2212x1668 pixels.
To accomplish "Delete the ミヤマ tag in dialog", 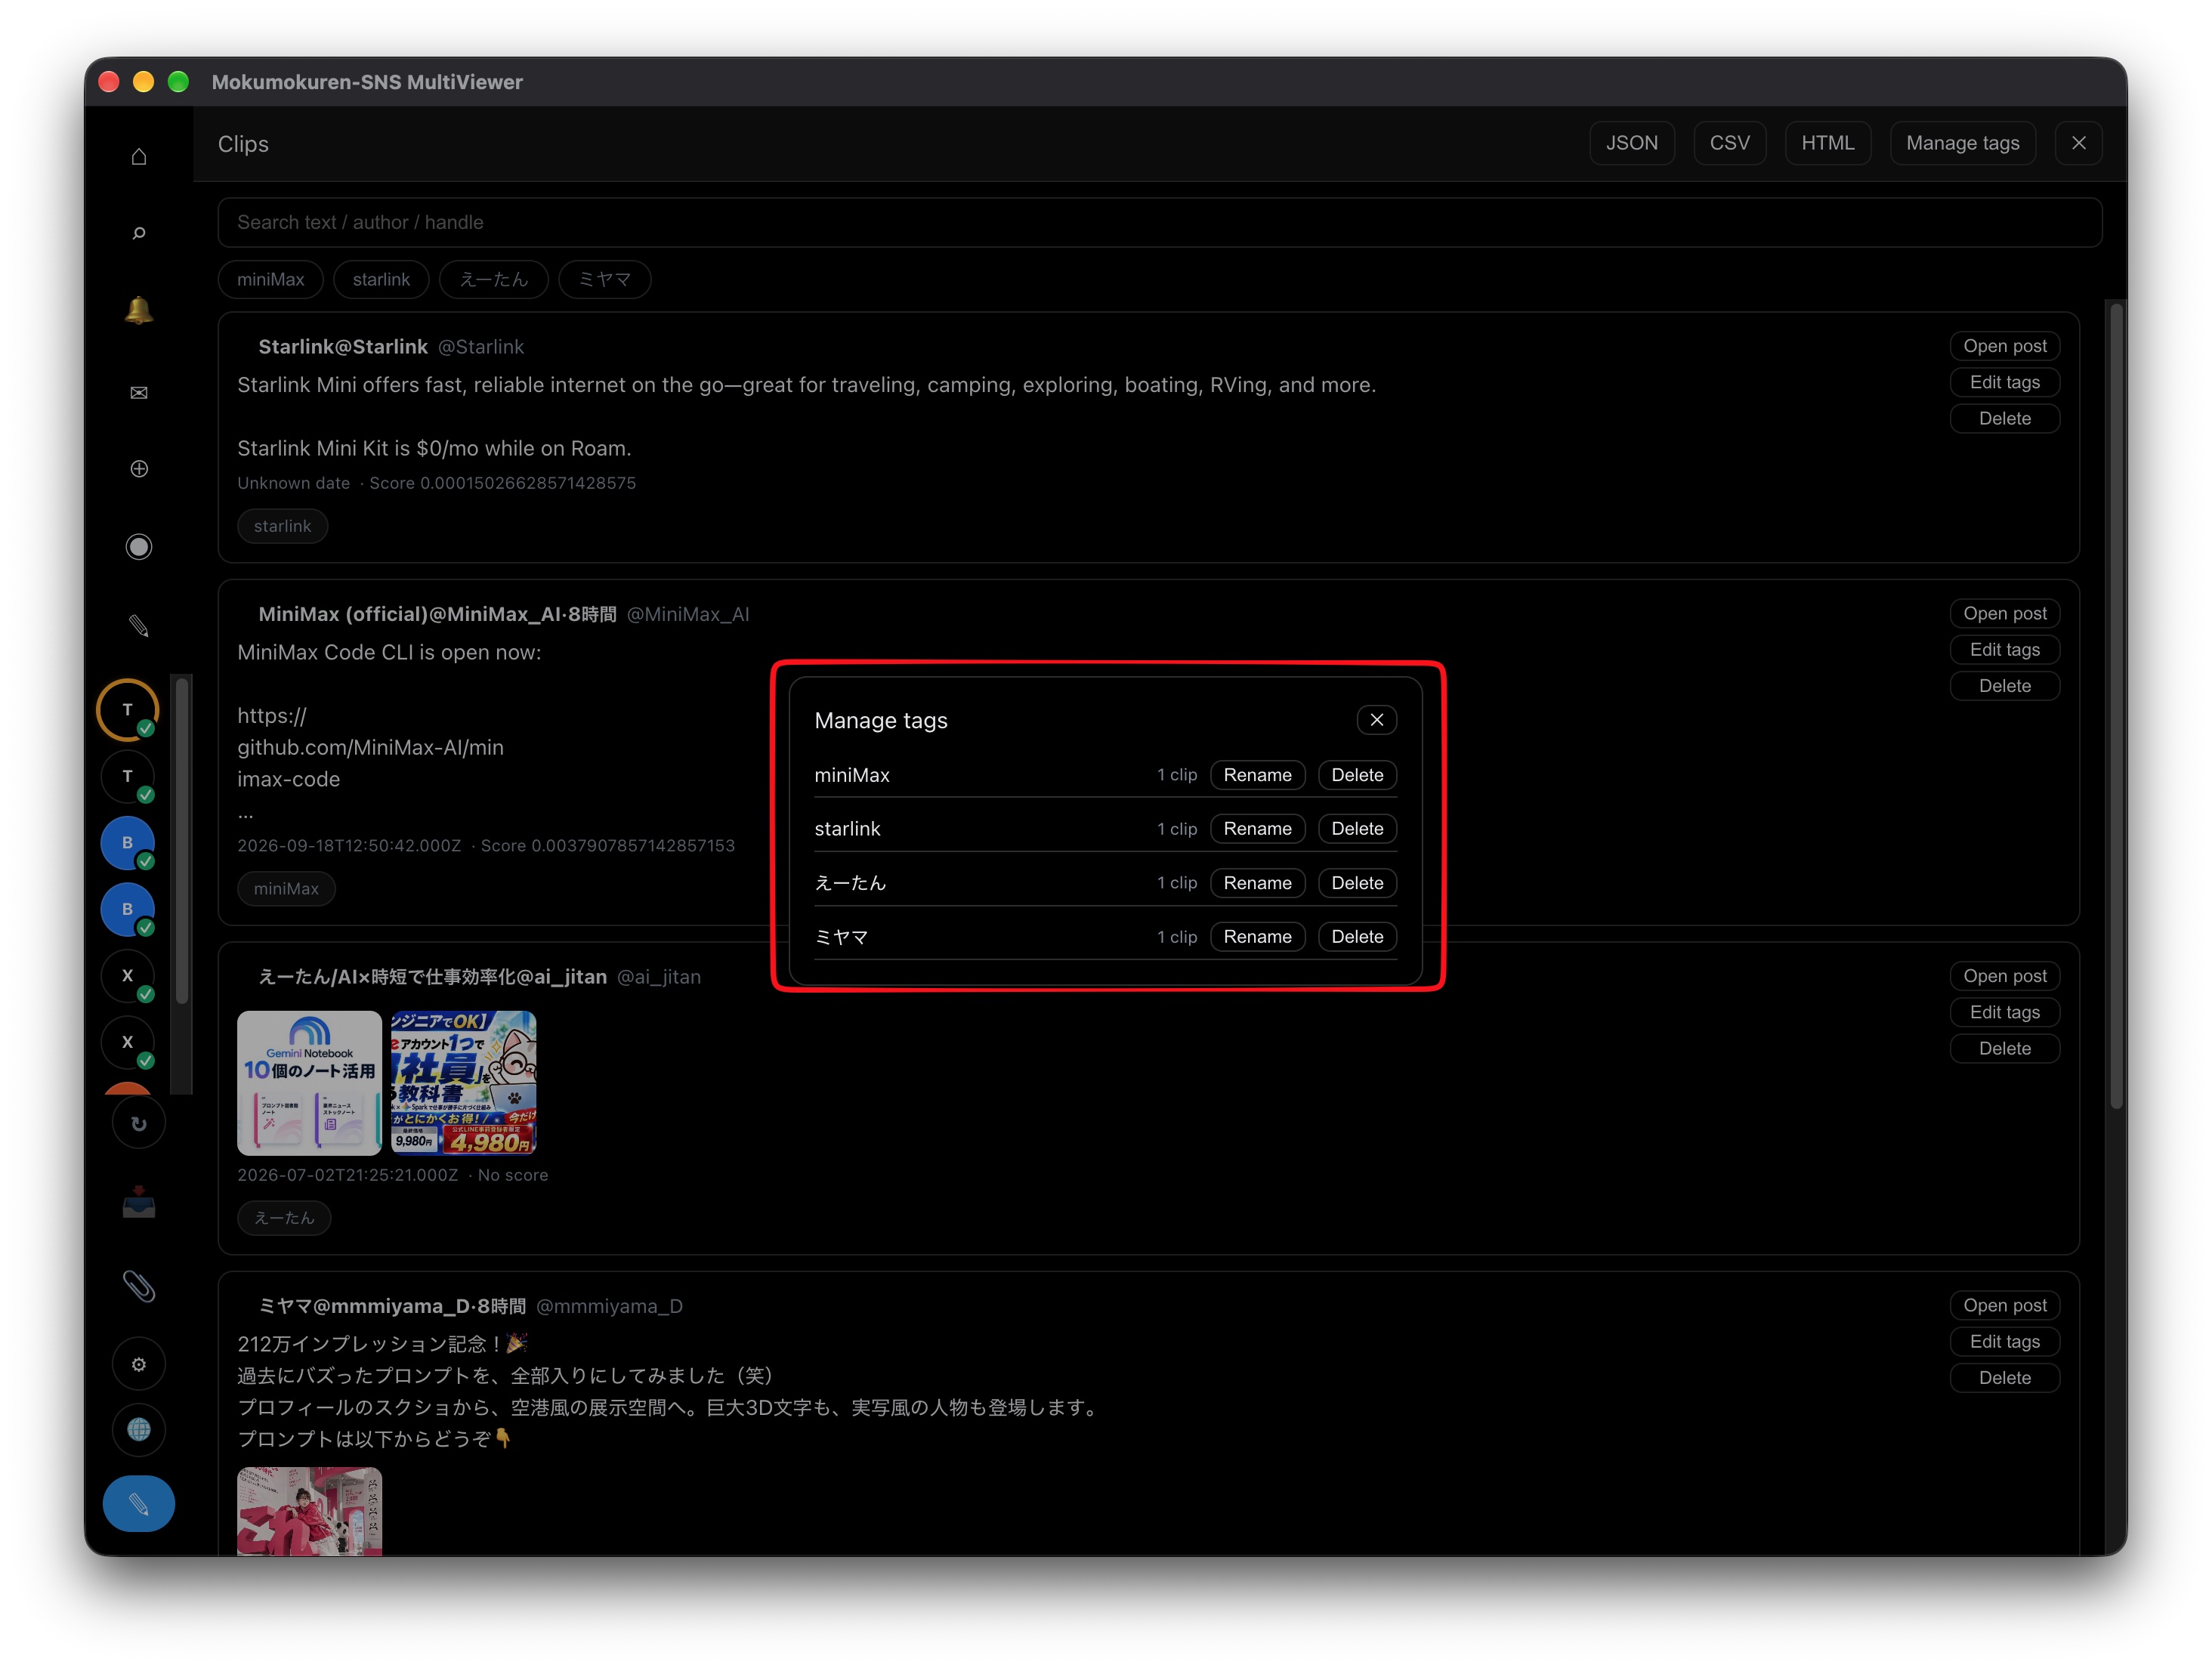I will coord(1357,937).
